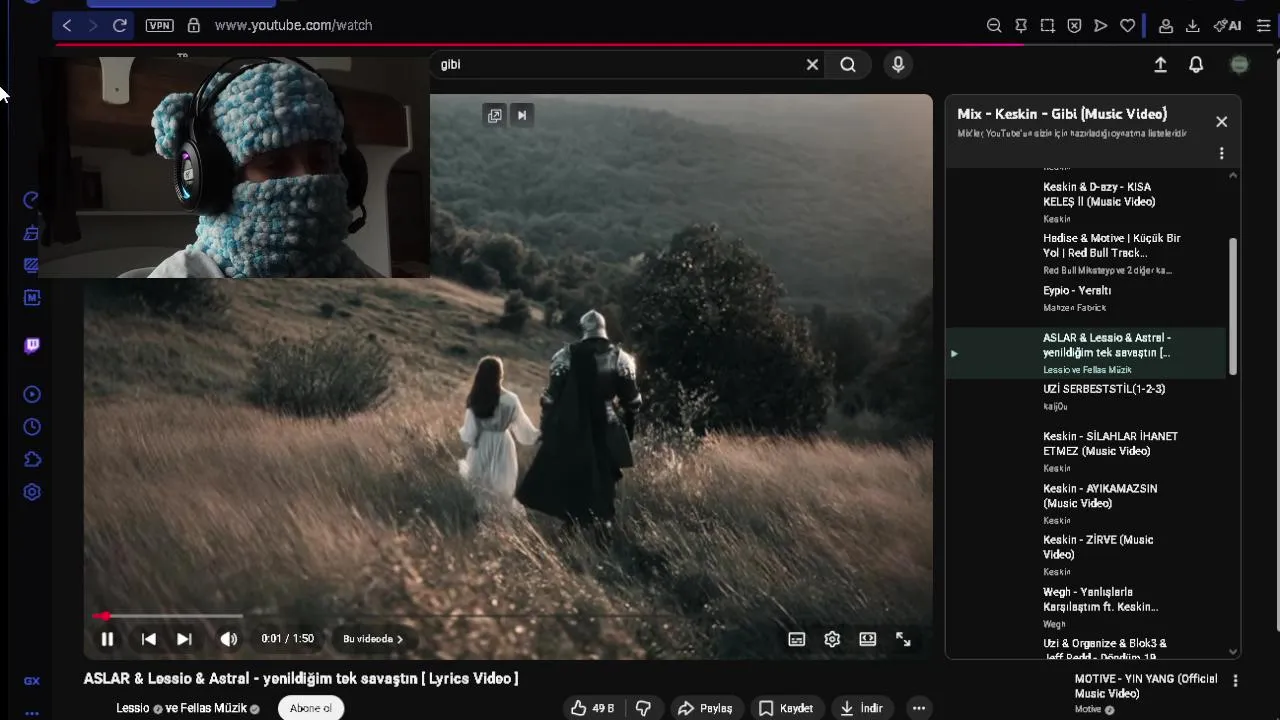1280x720 pixels.
Task: Open Settings gear in the GX sidebar
Action: pyautogui.click(x=32, y=492)
